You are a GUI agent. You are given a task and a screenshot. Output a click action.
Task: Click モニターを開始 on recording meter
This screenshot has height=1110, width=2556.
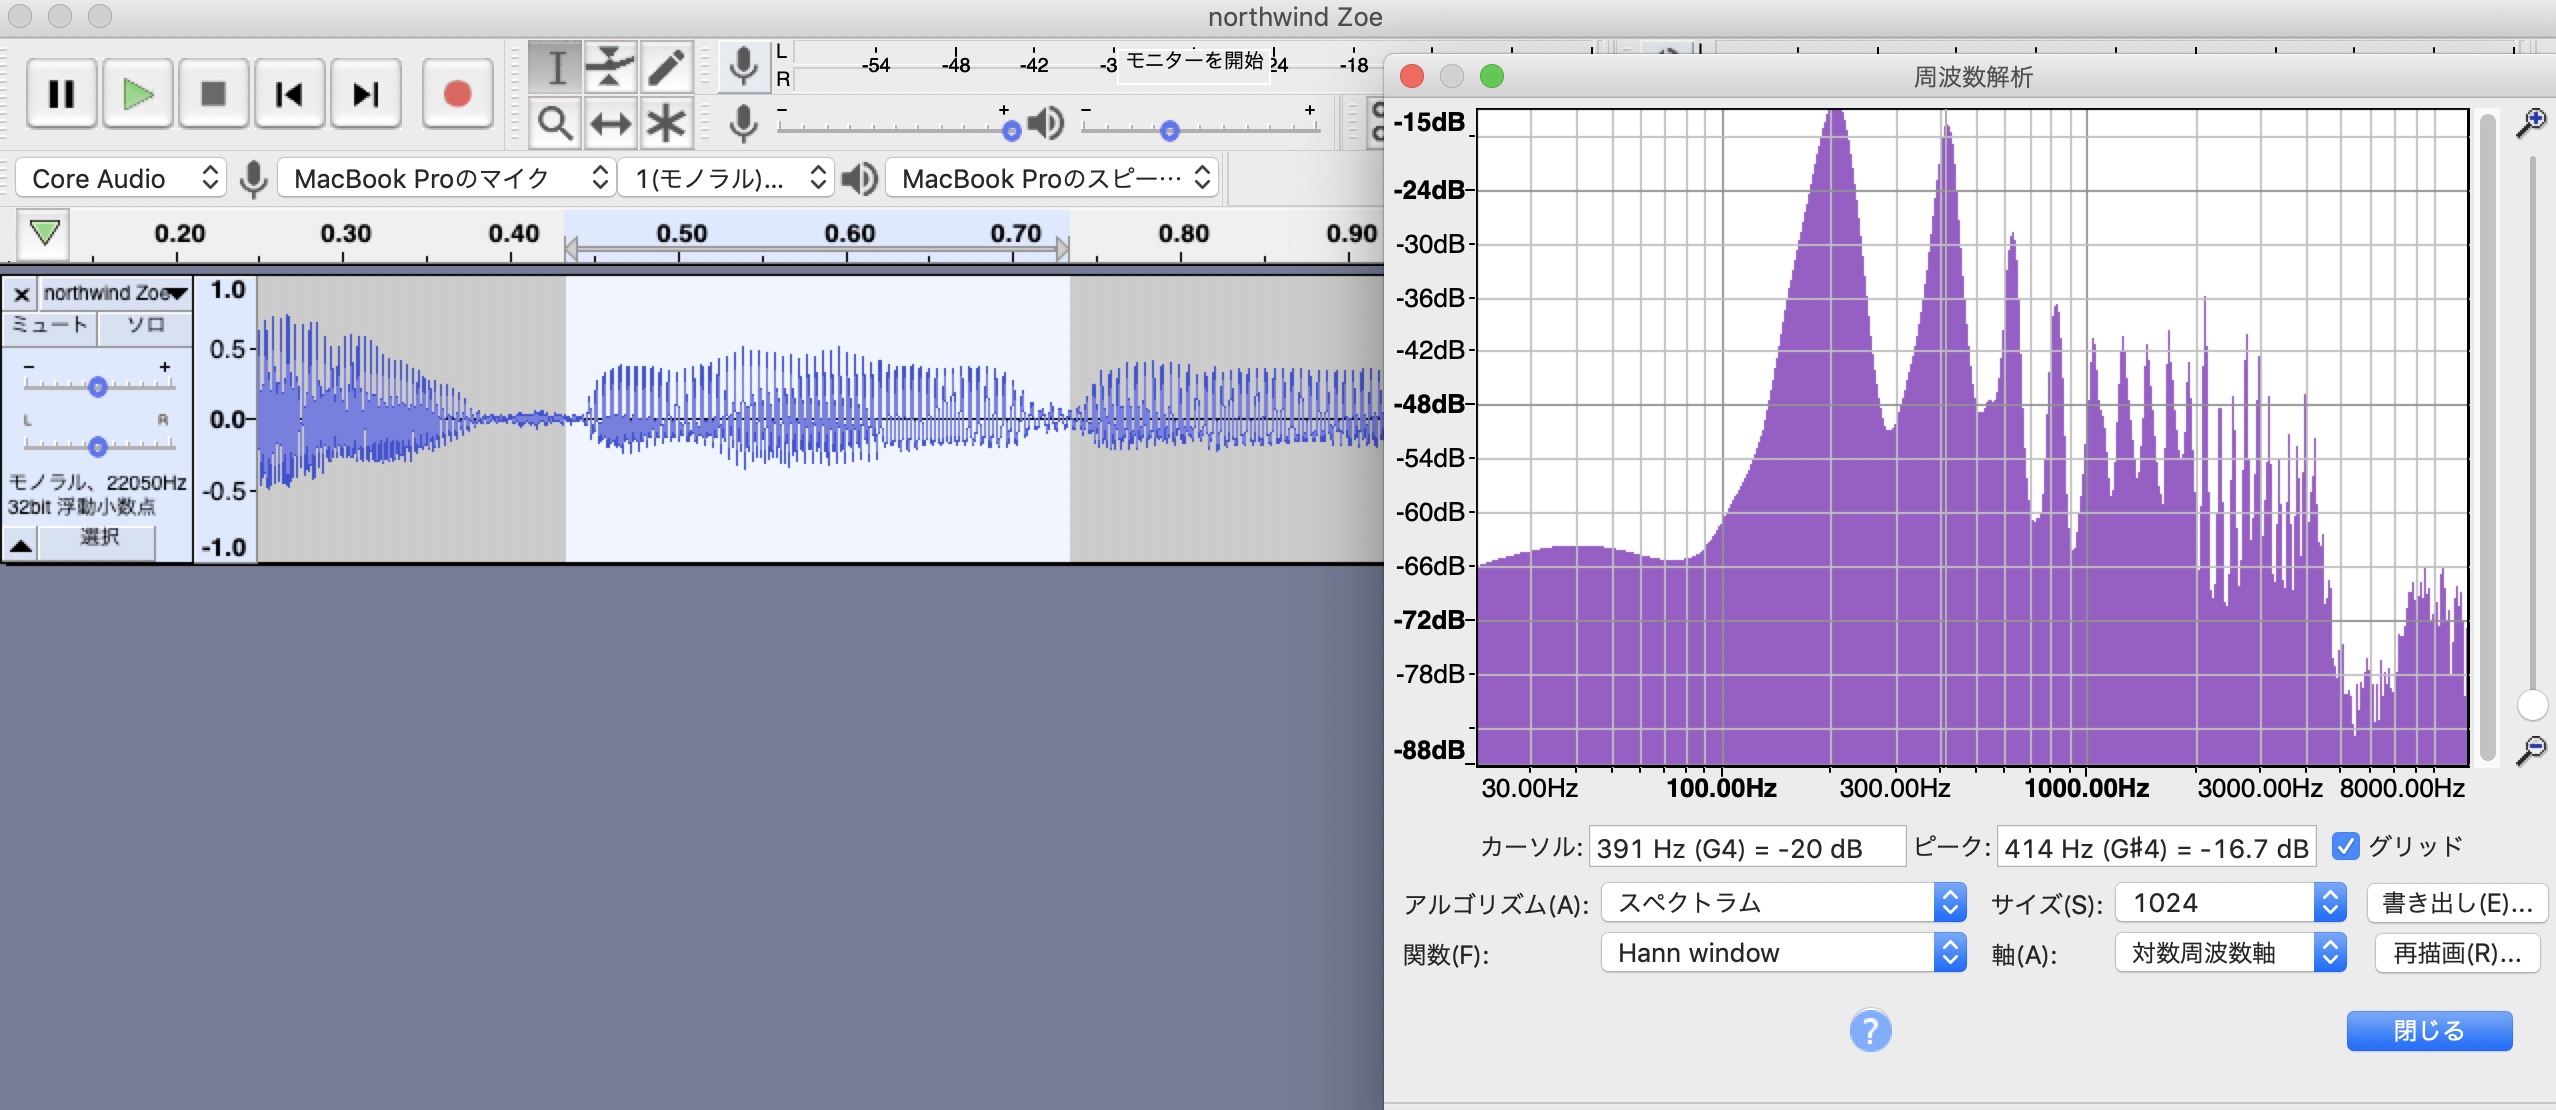click(1194, 61)
